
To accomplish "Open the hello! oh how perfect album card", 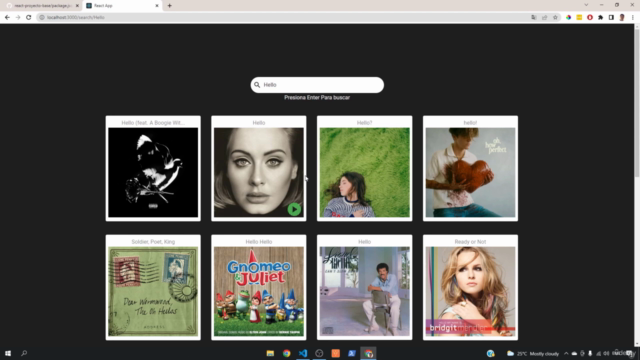I will point(470,169).
